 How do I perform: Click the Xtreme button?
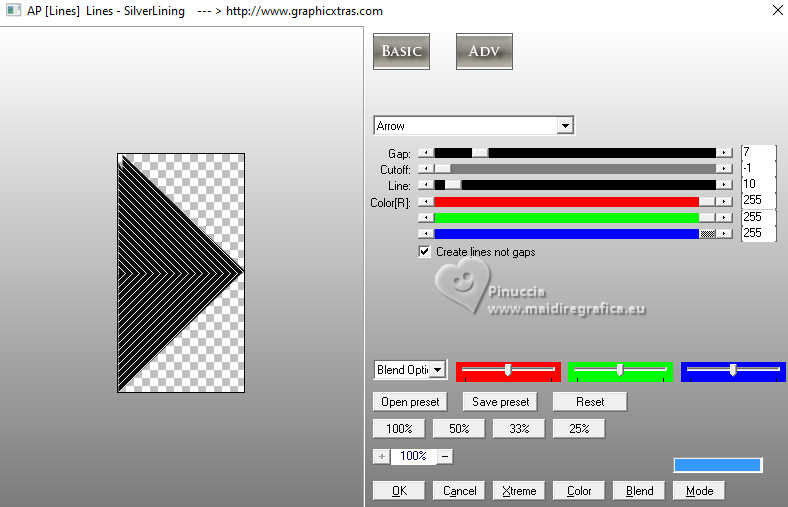(x=519, y=490)
